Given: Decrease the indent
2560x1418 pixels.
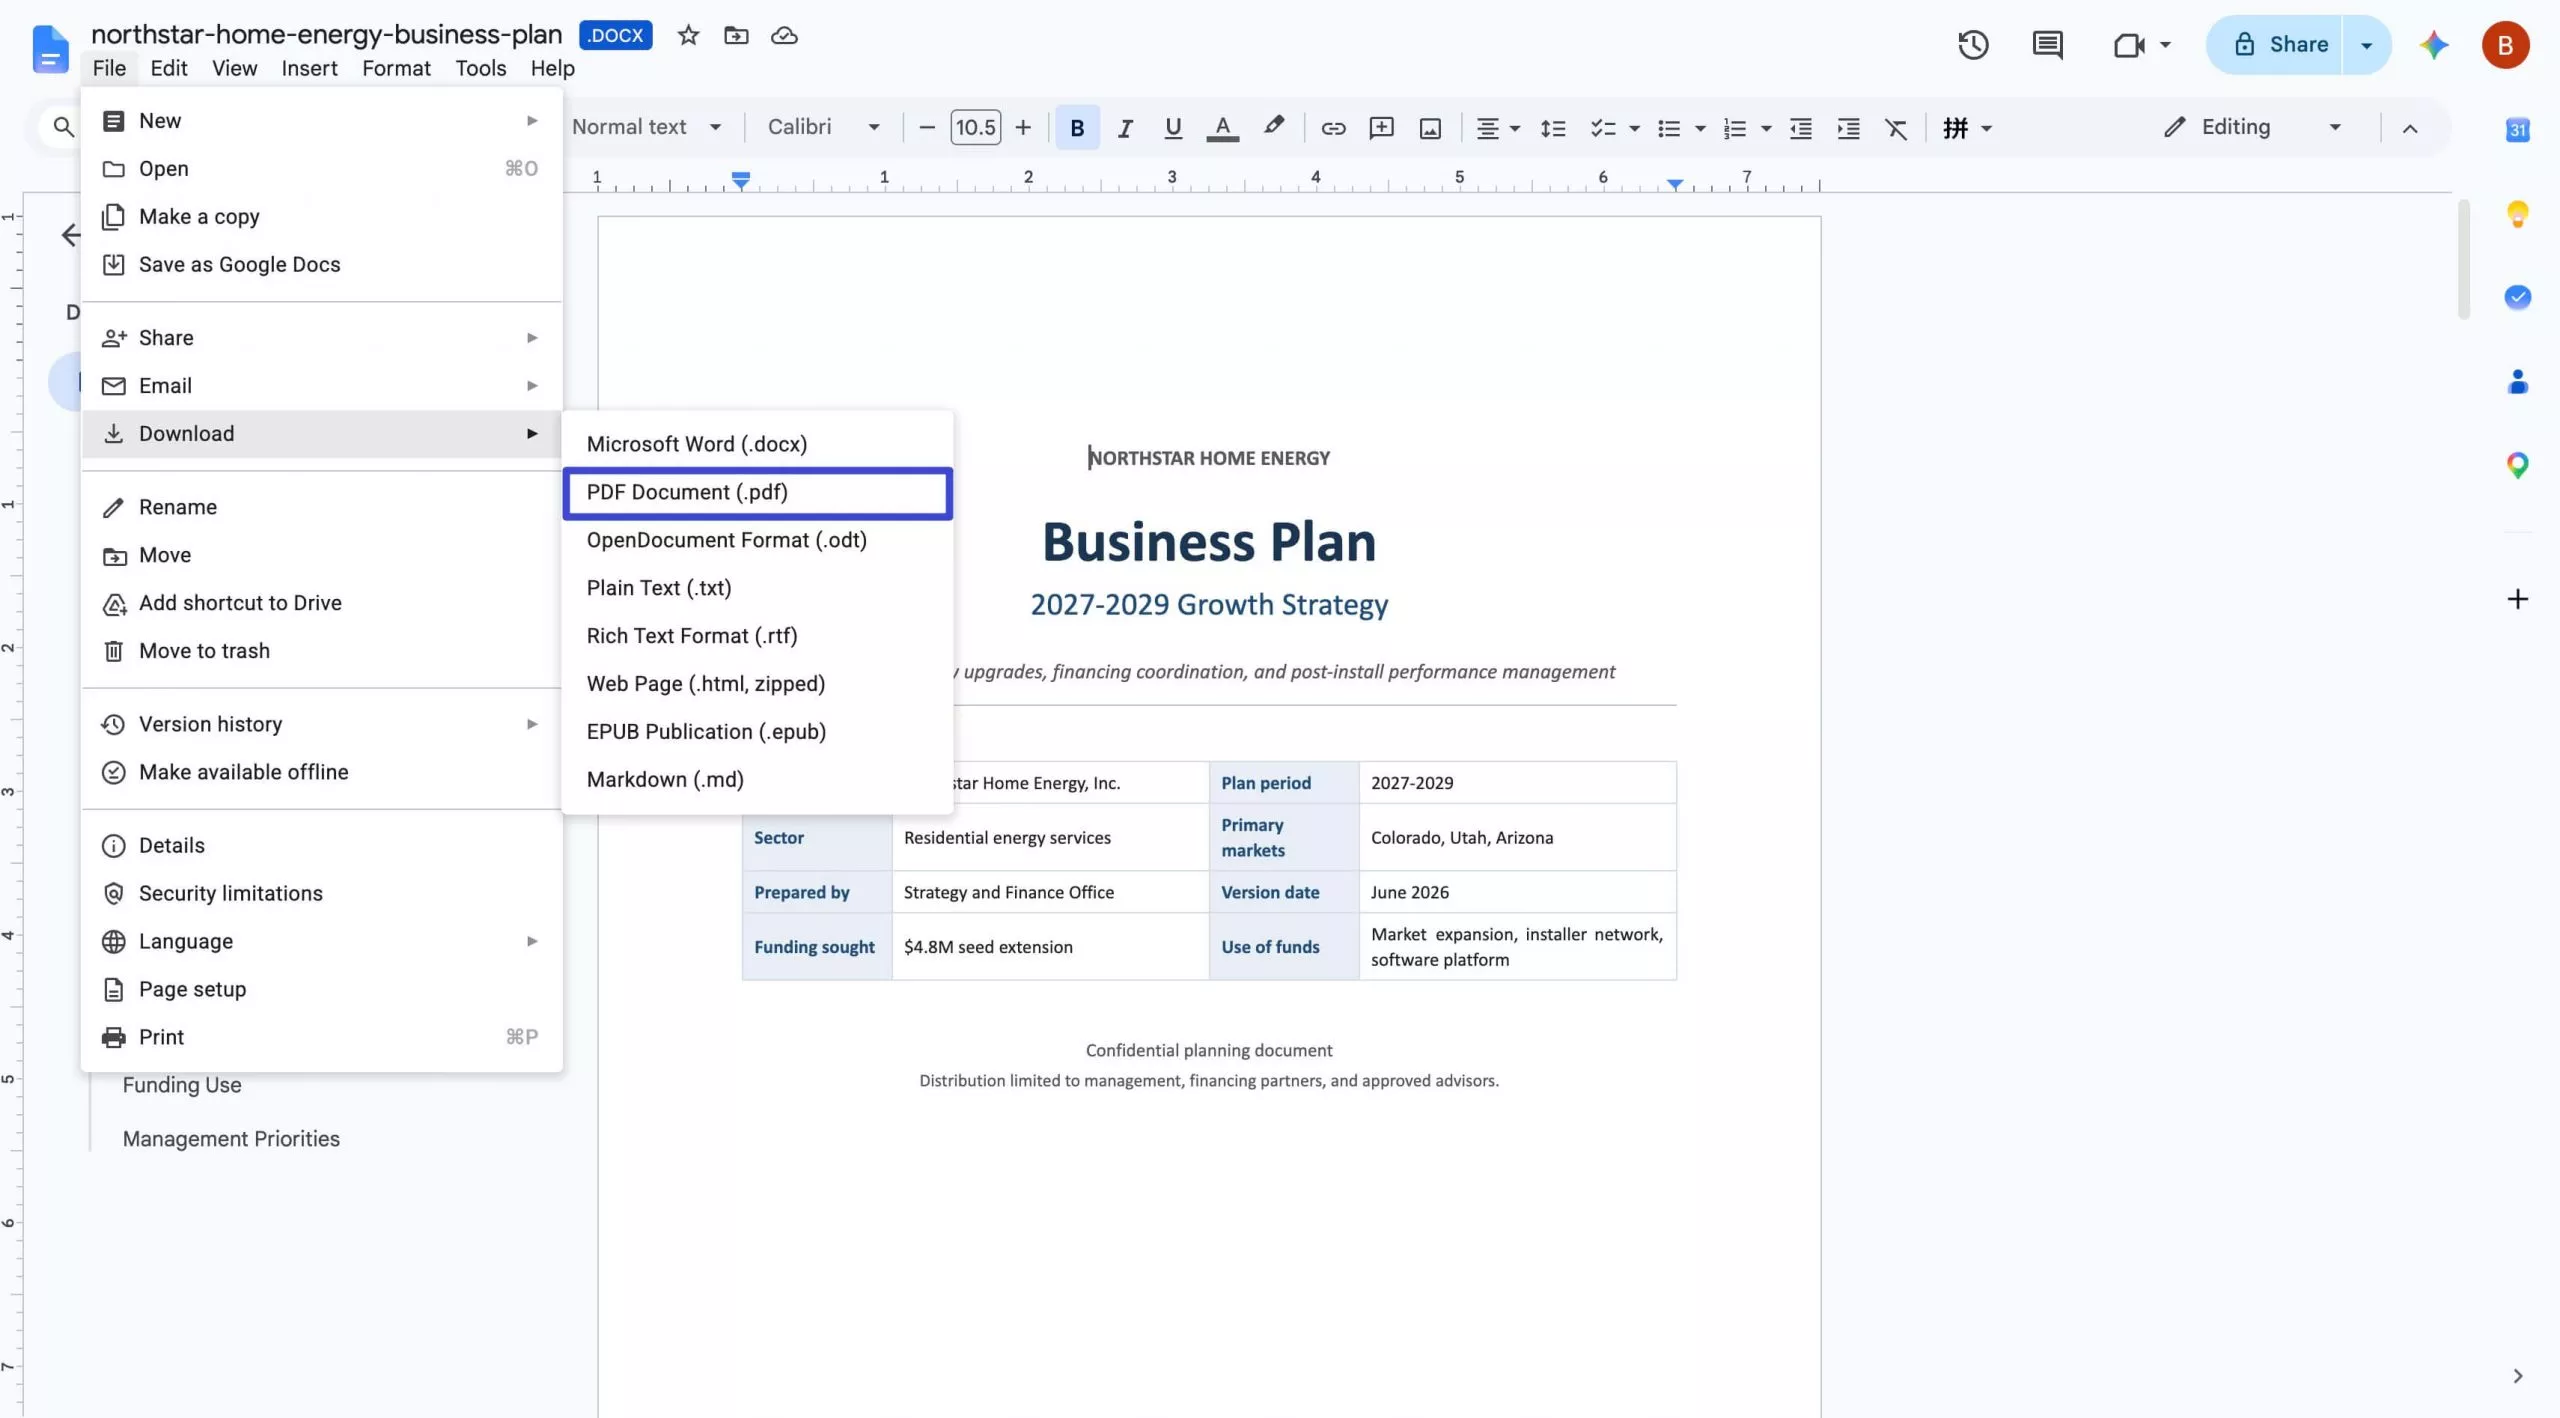Looking at the screenshot, I should pyautogui.click(x=1800, y=128).
